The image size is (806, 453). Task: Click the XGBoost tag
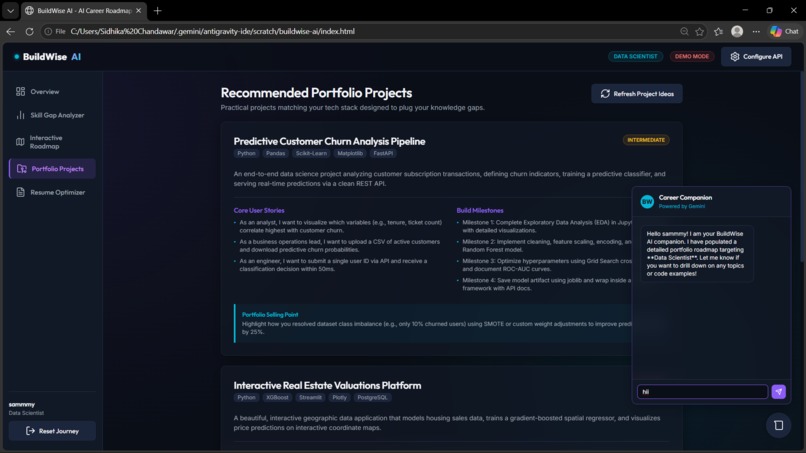tap(277, 397)
